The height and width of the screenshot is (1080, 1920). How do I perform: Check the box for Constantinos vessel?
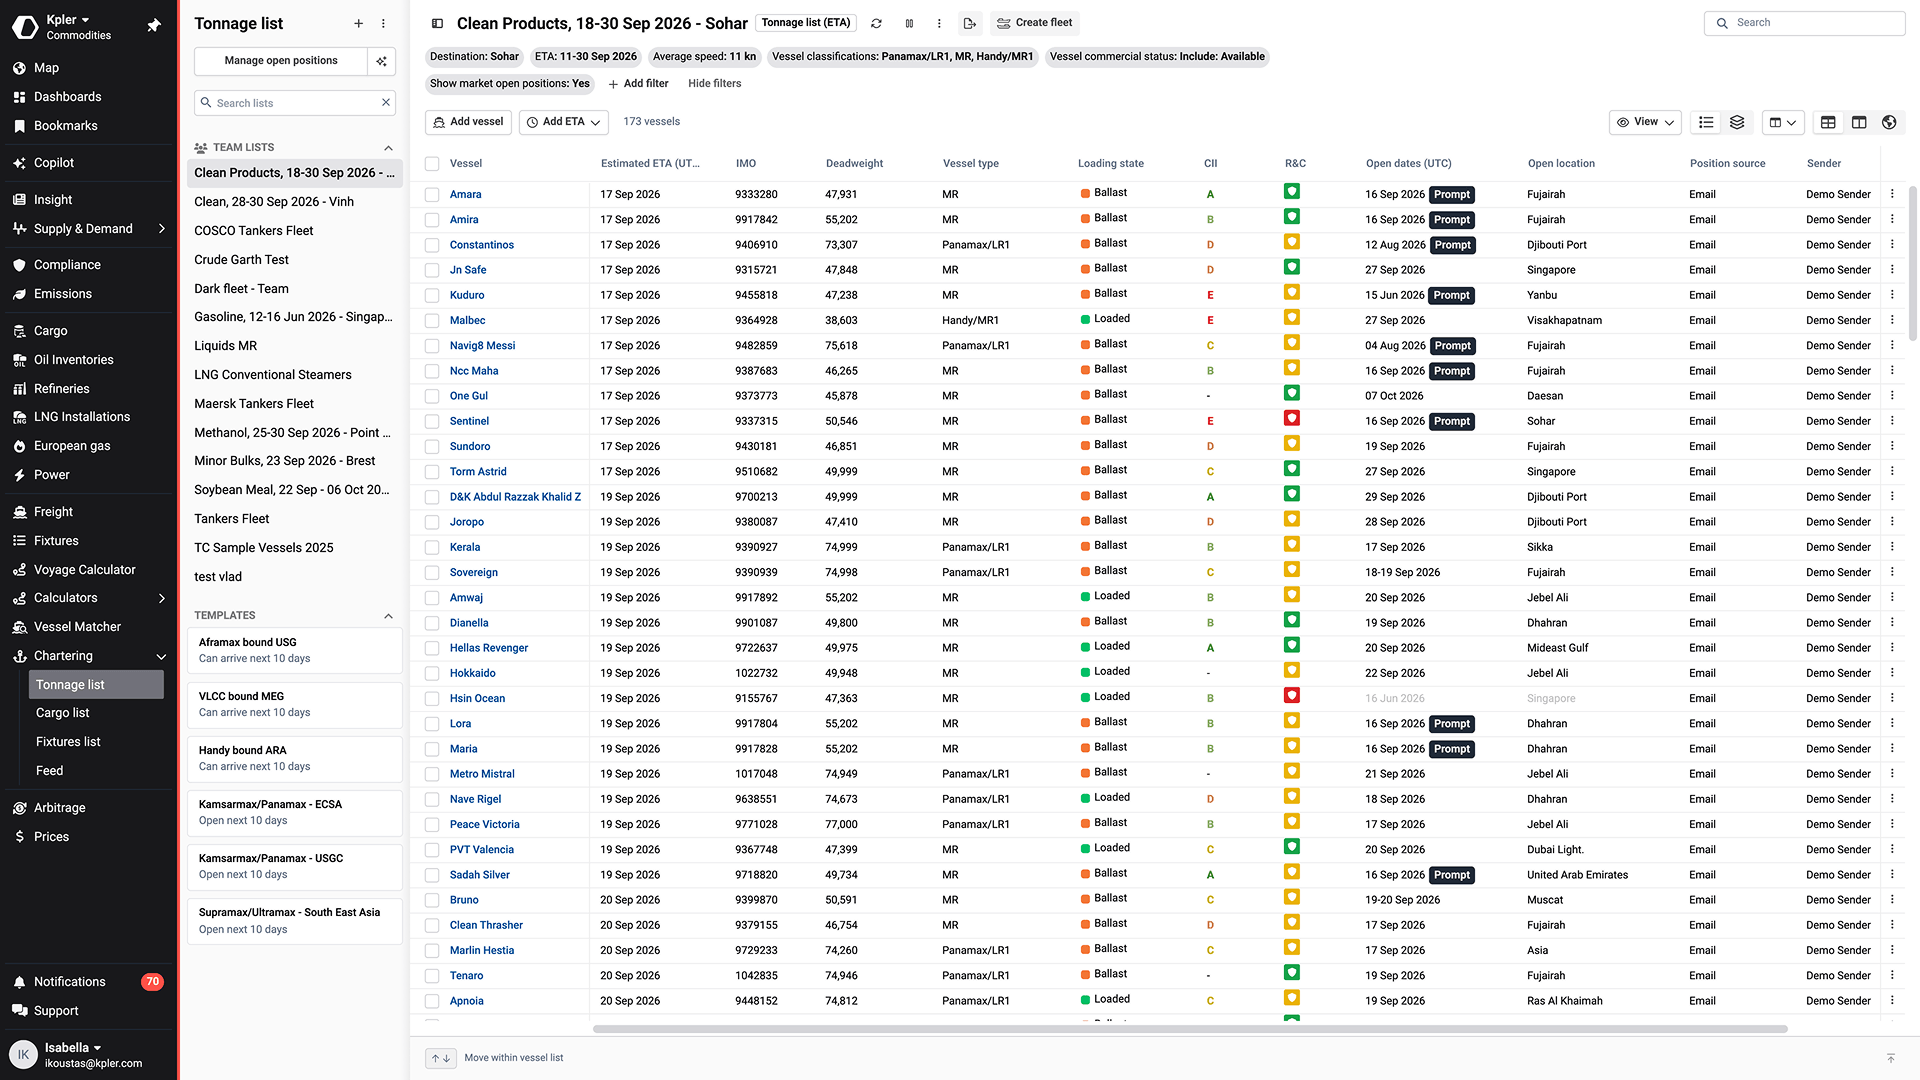(x=432, y=245)
